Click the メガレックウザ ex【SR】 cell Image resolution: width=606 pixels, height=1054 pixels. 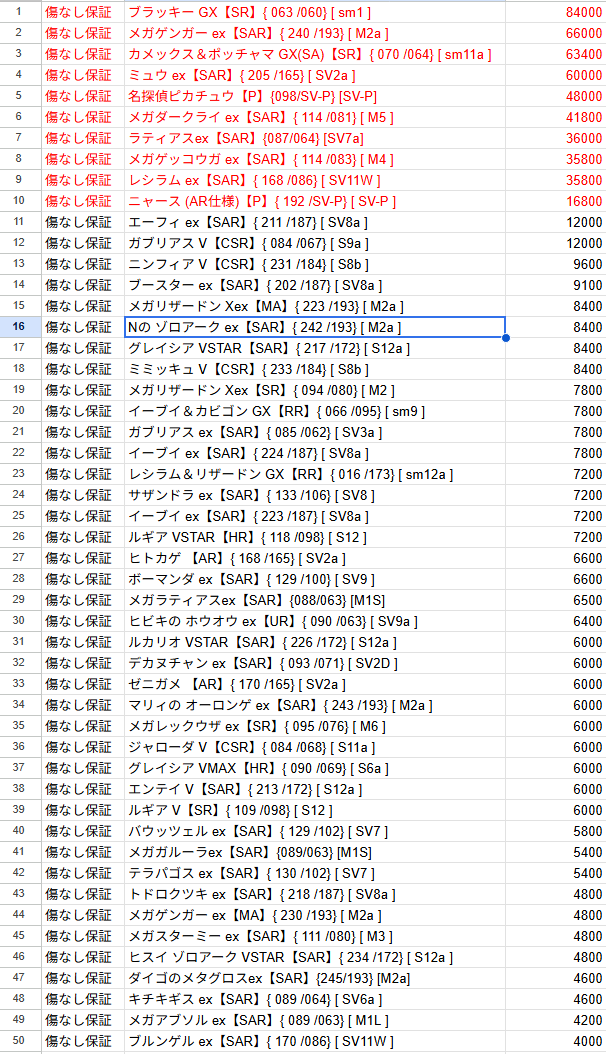click(314, 726)
